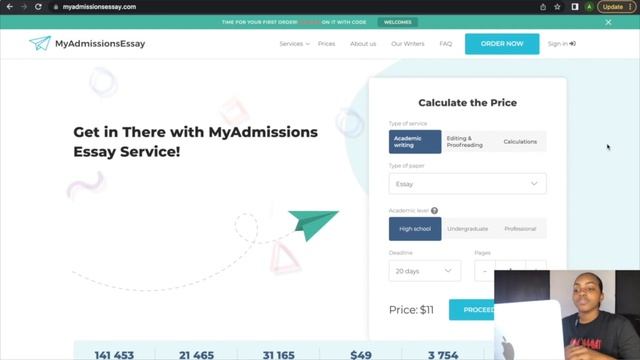Click the WELCOME5 promo code badge

click(x=398, y=22)
